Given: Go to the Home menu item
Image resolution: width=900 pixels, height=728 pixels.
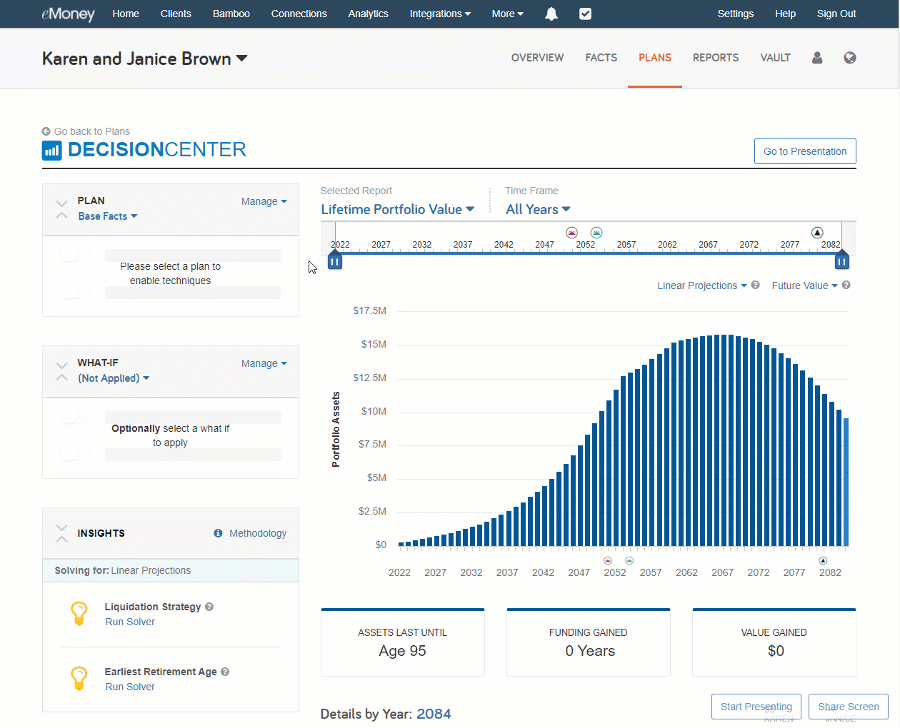Looking at the screenshot, I should coord(126,14).
